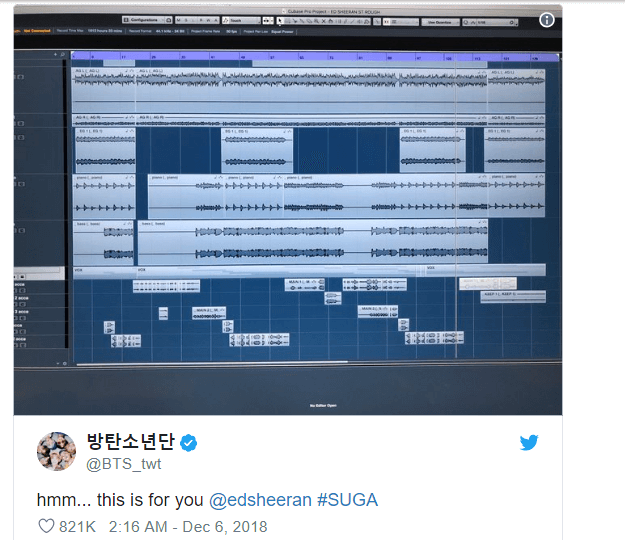The width and height of the screenshot is (625, 540).
Task: Open the Touch automation mode dropdown
Action: pyautogui.click(x=241, y=20)
